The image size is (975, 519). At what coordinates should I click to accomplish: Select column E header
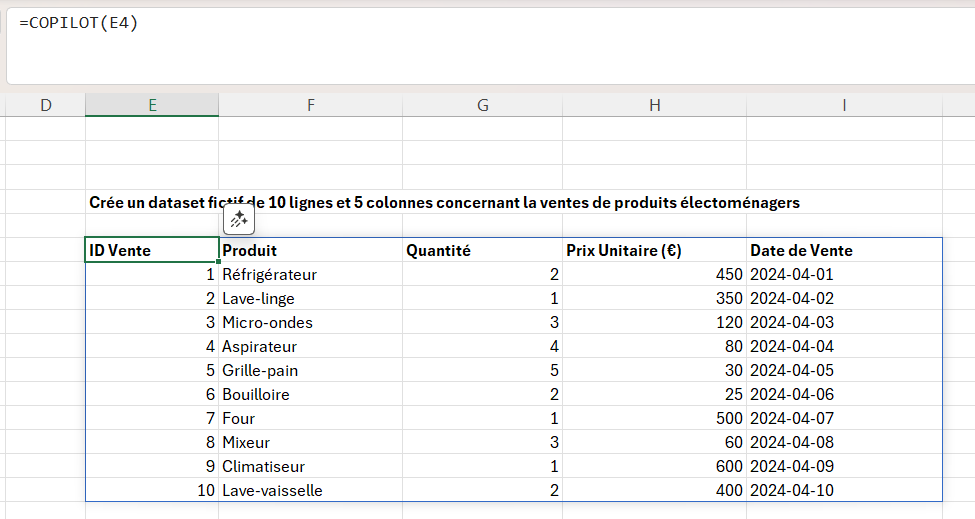[x=151, y=105]
